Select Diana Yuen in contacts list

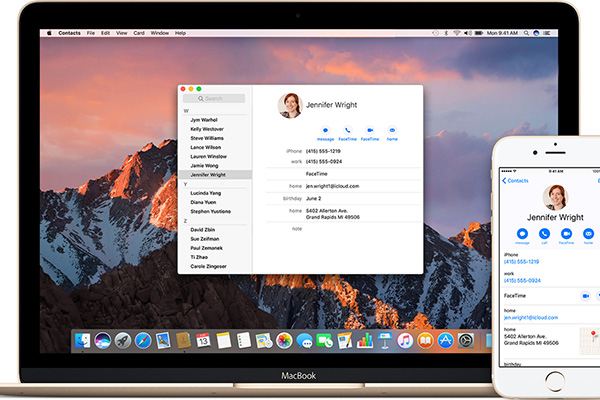click(203, 202)
